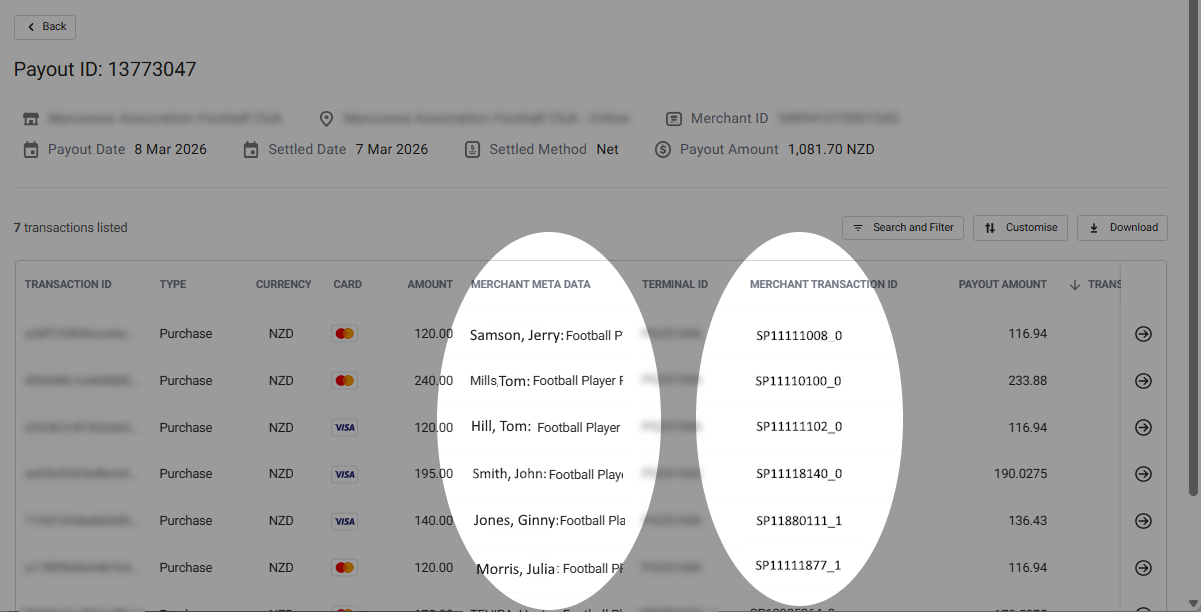Open details arrow for 136.43 Jones row
1201x612 pixels.
coord(1143,521)
